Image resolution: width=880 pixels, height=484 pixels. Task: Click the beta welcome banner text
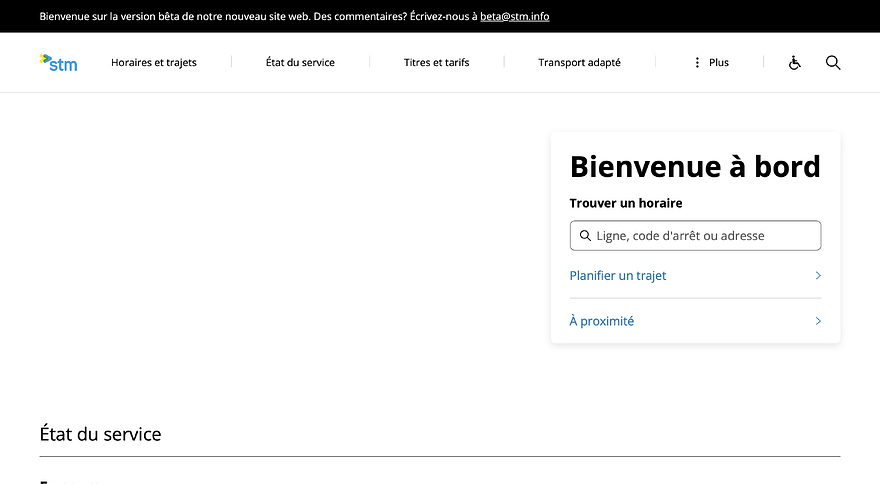pos(259,16)
